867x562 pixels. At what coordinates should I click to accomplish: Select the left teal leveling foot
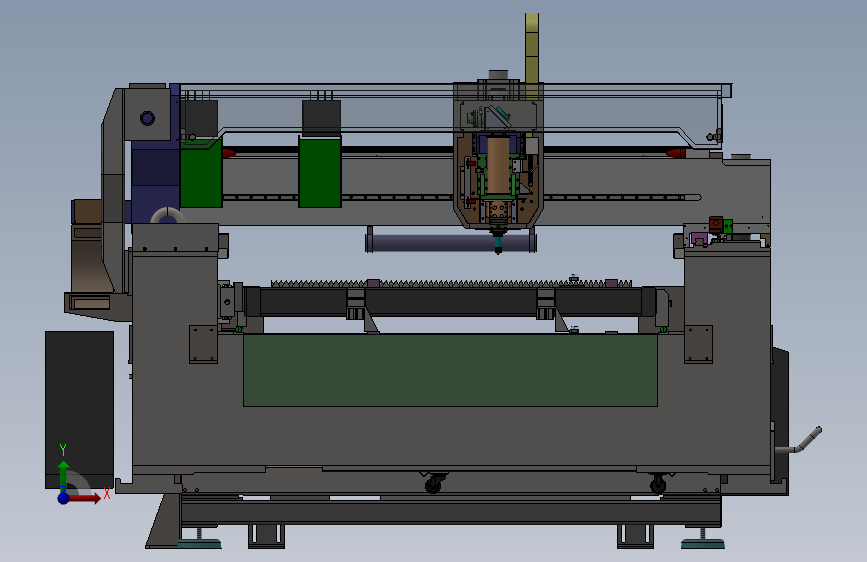coord(200,542)
